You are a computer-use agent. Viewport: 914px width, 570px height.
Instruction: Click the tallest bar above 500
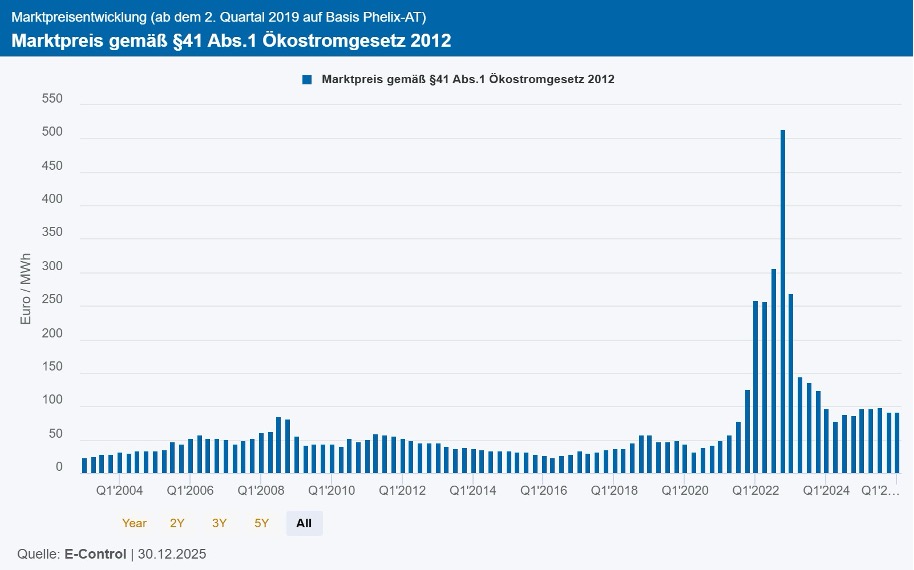click(782, 300)
